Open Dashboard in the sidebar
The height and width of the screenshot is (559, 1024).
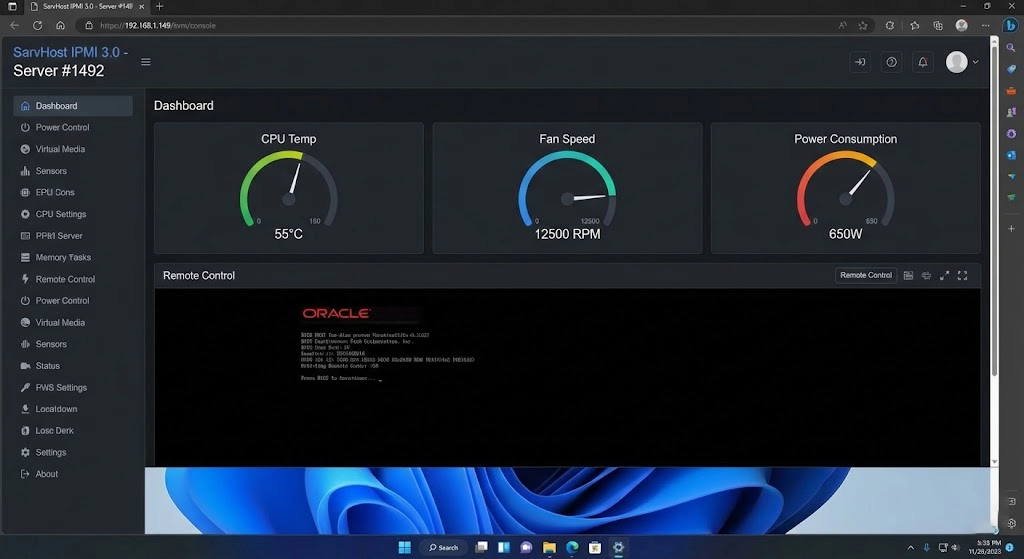(x=73, y=106)
